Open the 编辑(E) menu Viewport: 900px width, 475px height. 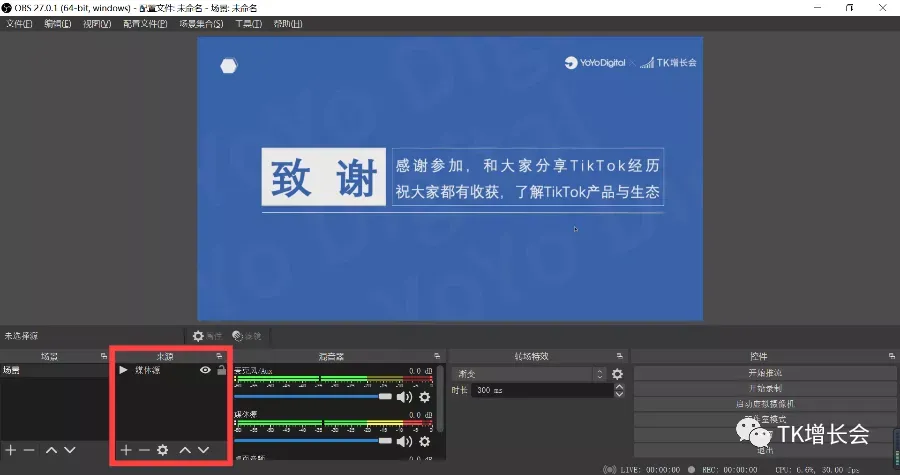tap(57, 24)
